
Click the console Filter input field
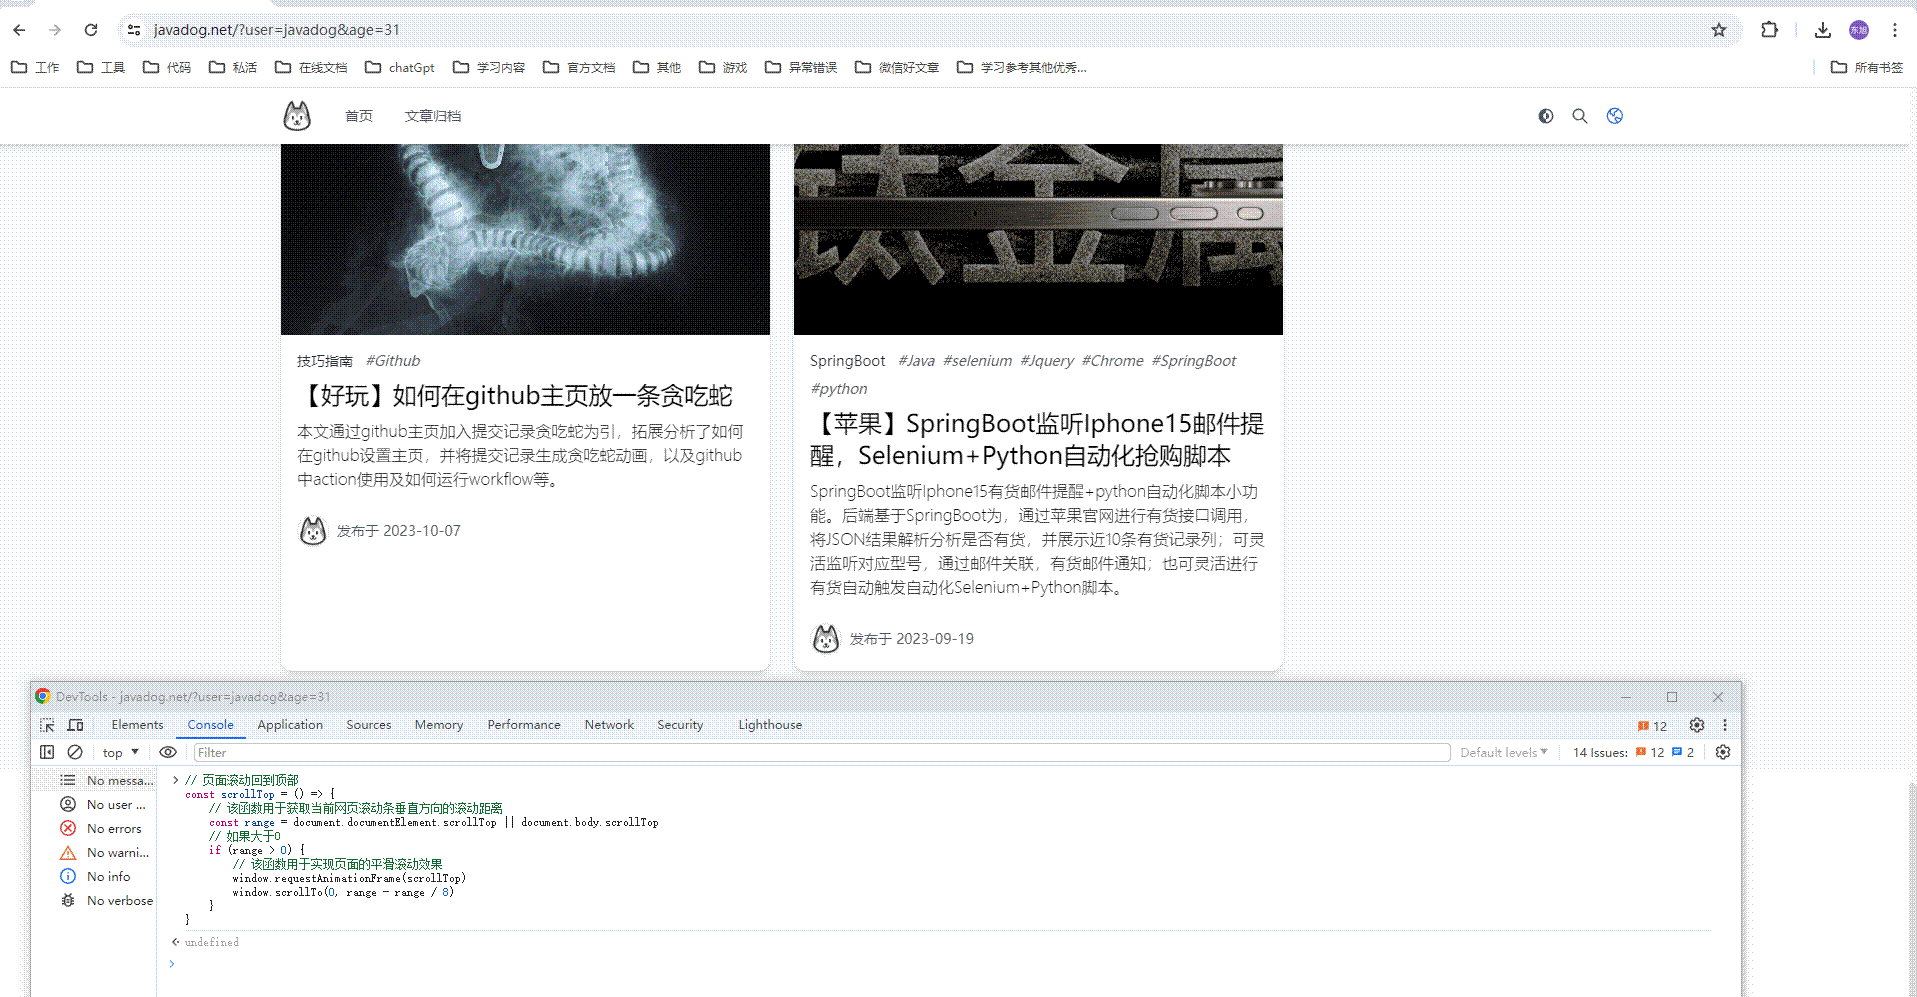coord(821,752)
